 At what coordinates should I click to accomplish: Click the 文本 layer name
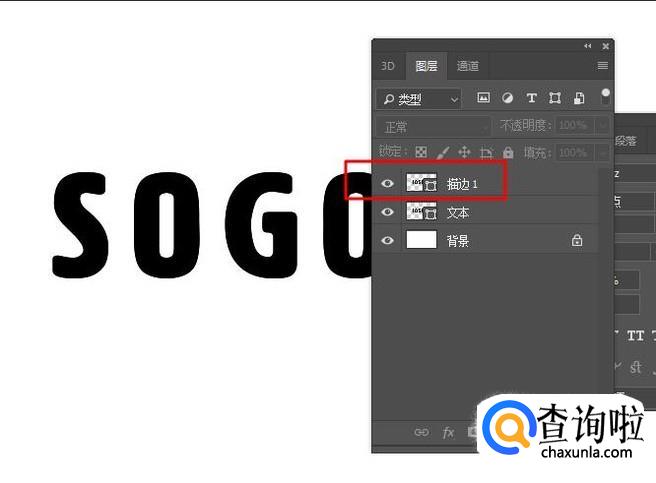click(458, 213)
